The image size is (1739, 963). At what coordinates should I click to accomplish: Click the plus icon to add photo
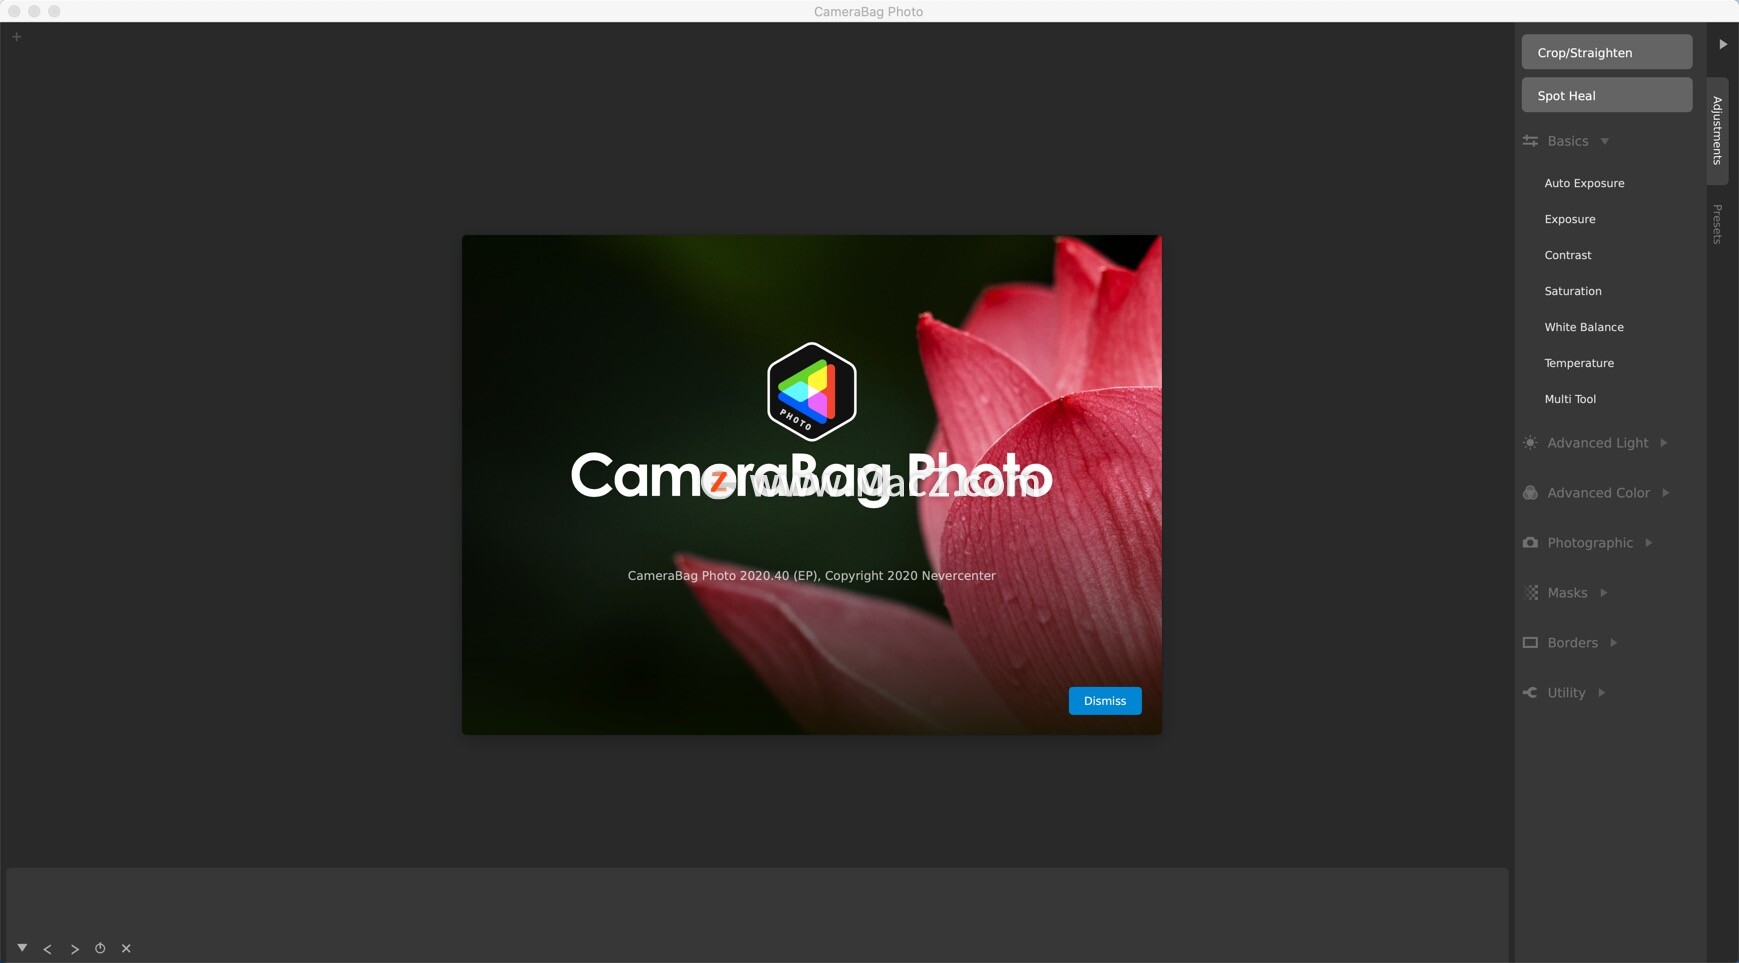(x=17, y=37)
